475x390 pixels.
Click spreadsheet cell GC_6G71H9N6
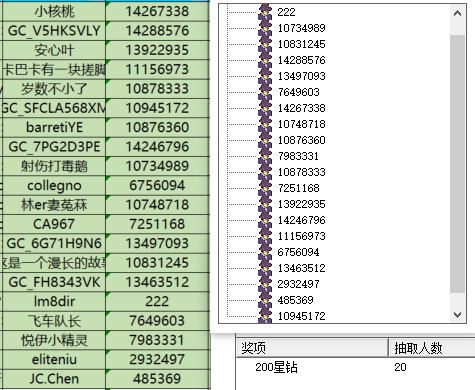(x=54, y=243)
